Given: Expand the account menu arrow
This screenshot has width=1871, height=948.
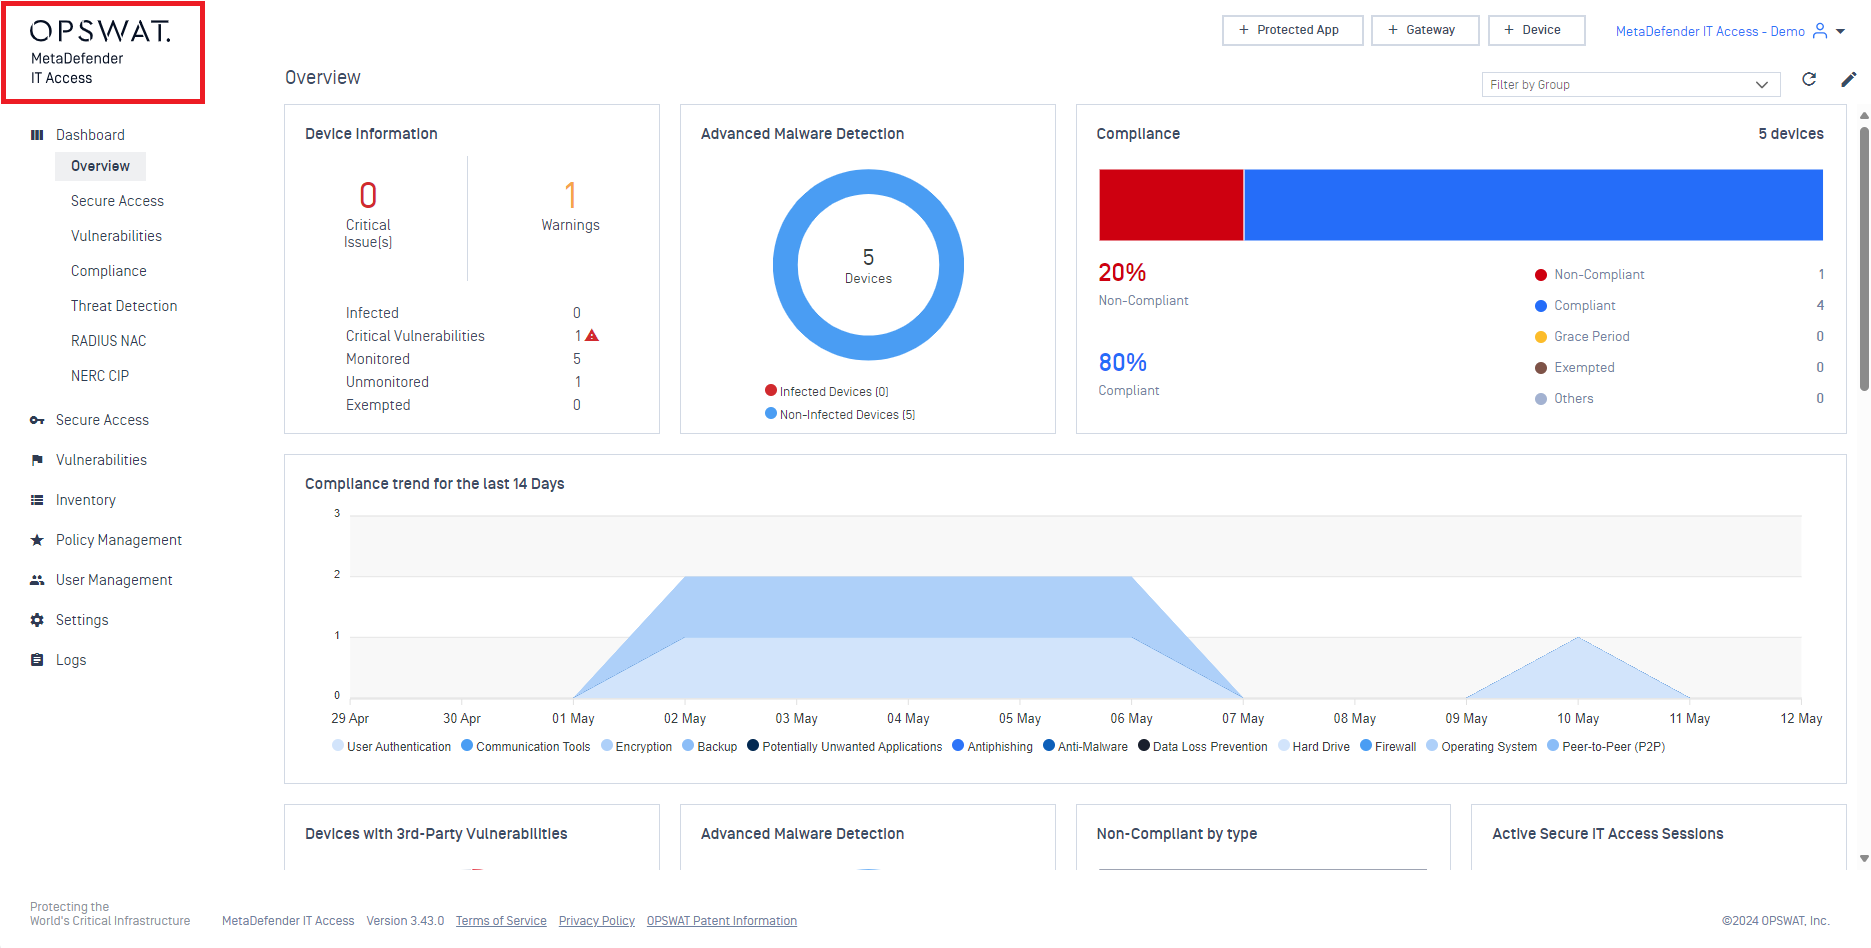Looking at the screenshot, I should point(1840,31).
